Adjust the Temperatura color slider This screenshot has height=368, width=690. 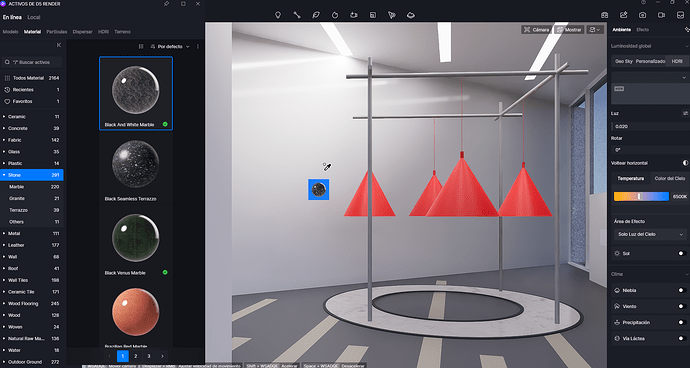641,196
